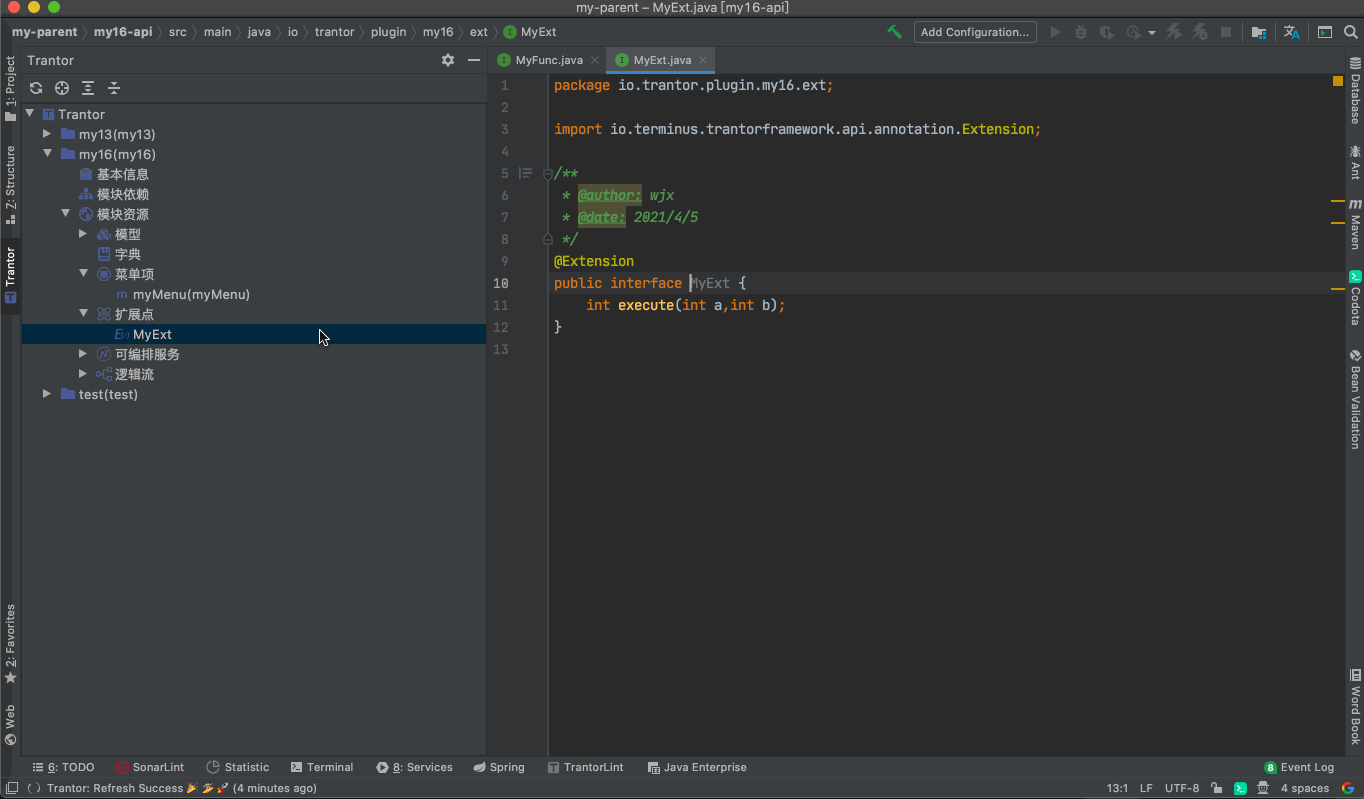This screenshot has height=799, width=1364.
Task: Toggle file read-only lock in status bar
Action: pyautogui.click(x=1215, y=788)
